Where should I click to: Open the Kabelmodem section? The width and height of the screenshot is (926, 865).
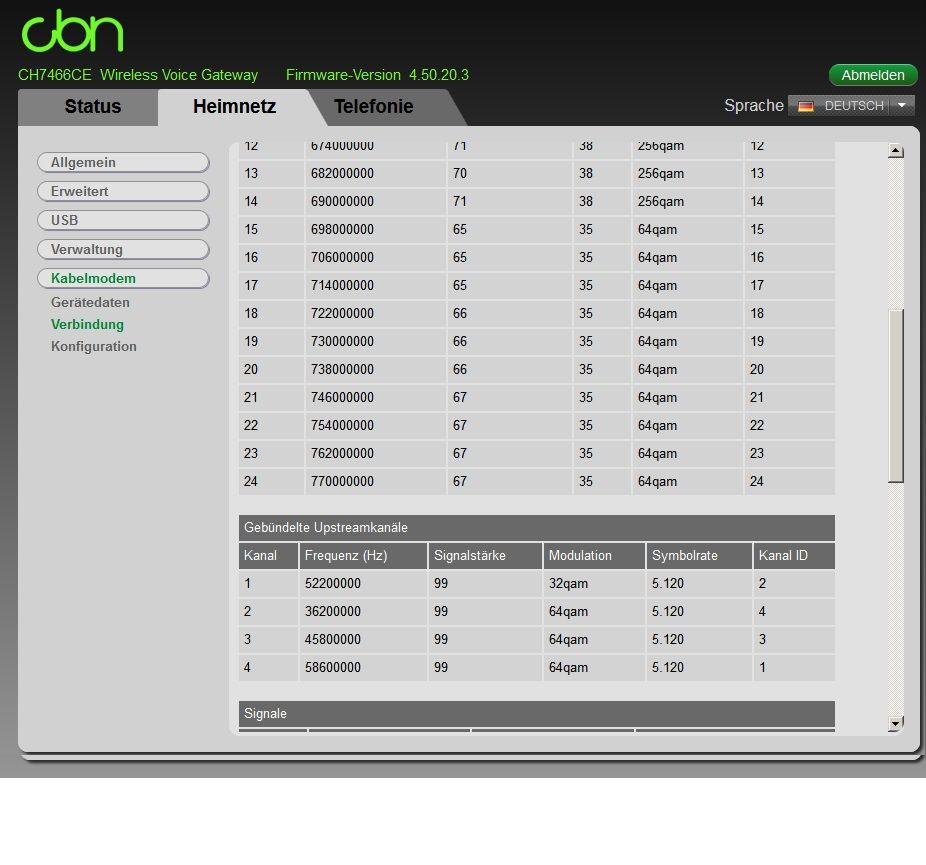click(x=123, y=278)
